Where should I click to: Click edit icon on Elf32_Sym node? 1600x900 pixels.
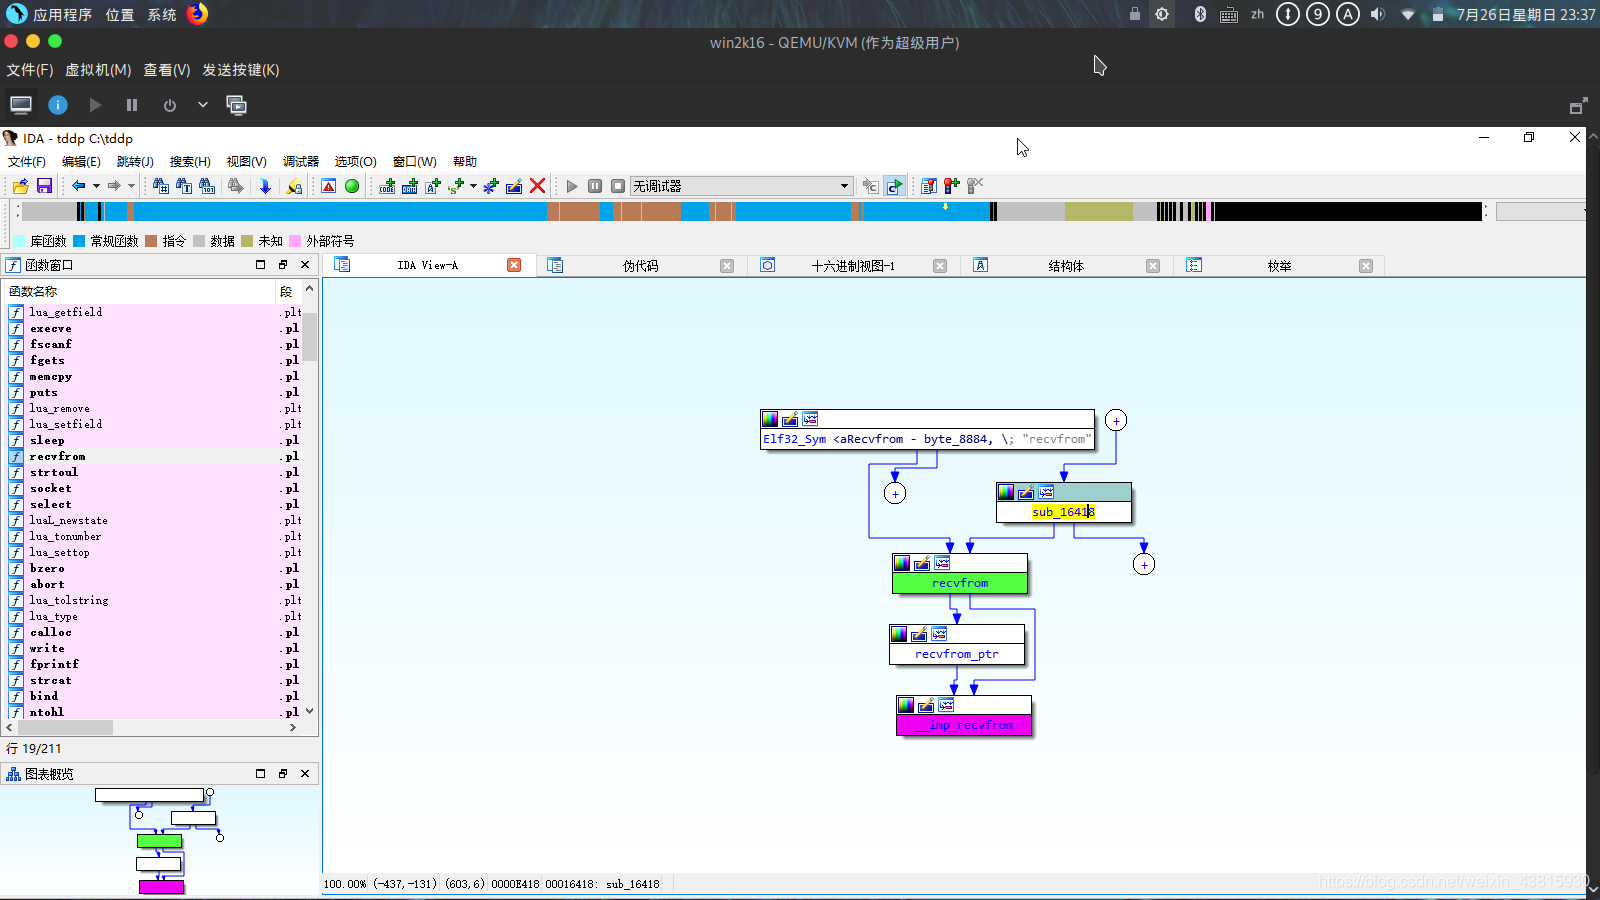click(790, 419)
